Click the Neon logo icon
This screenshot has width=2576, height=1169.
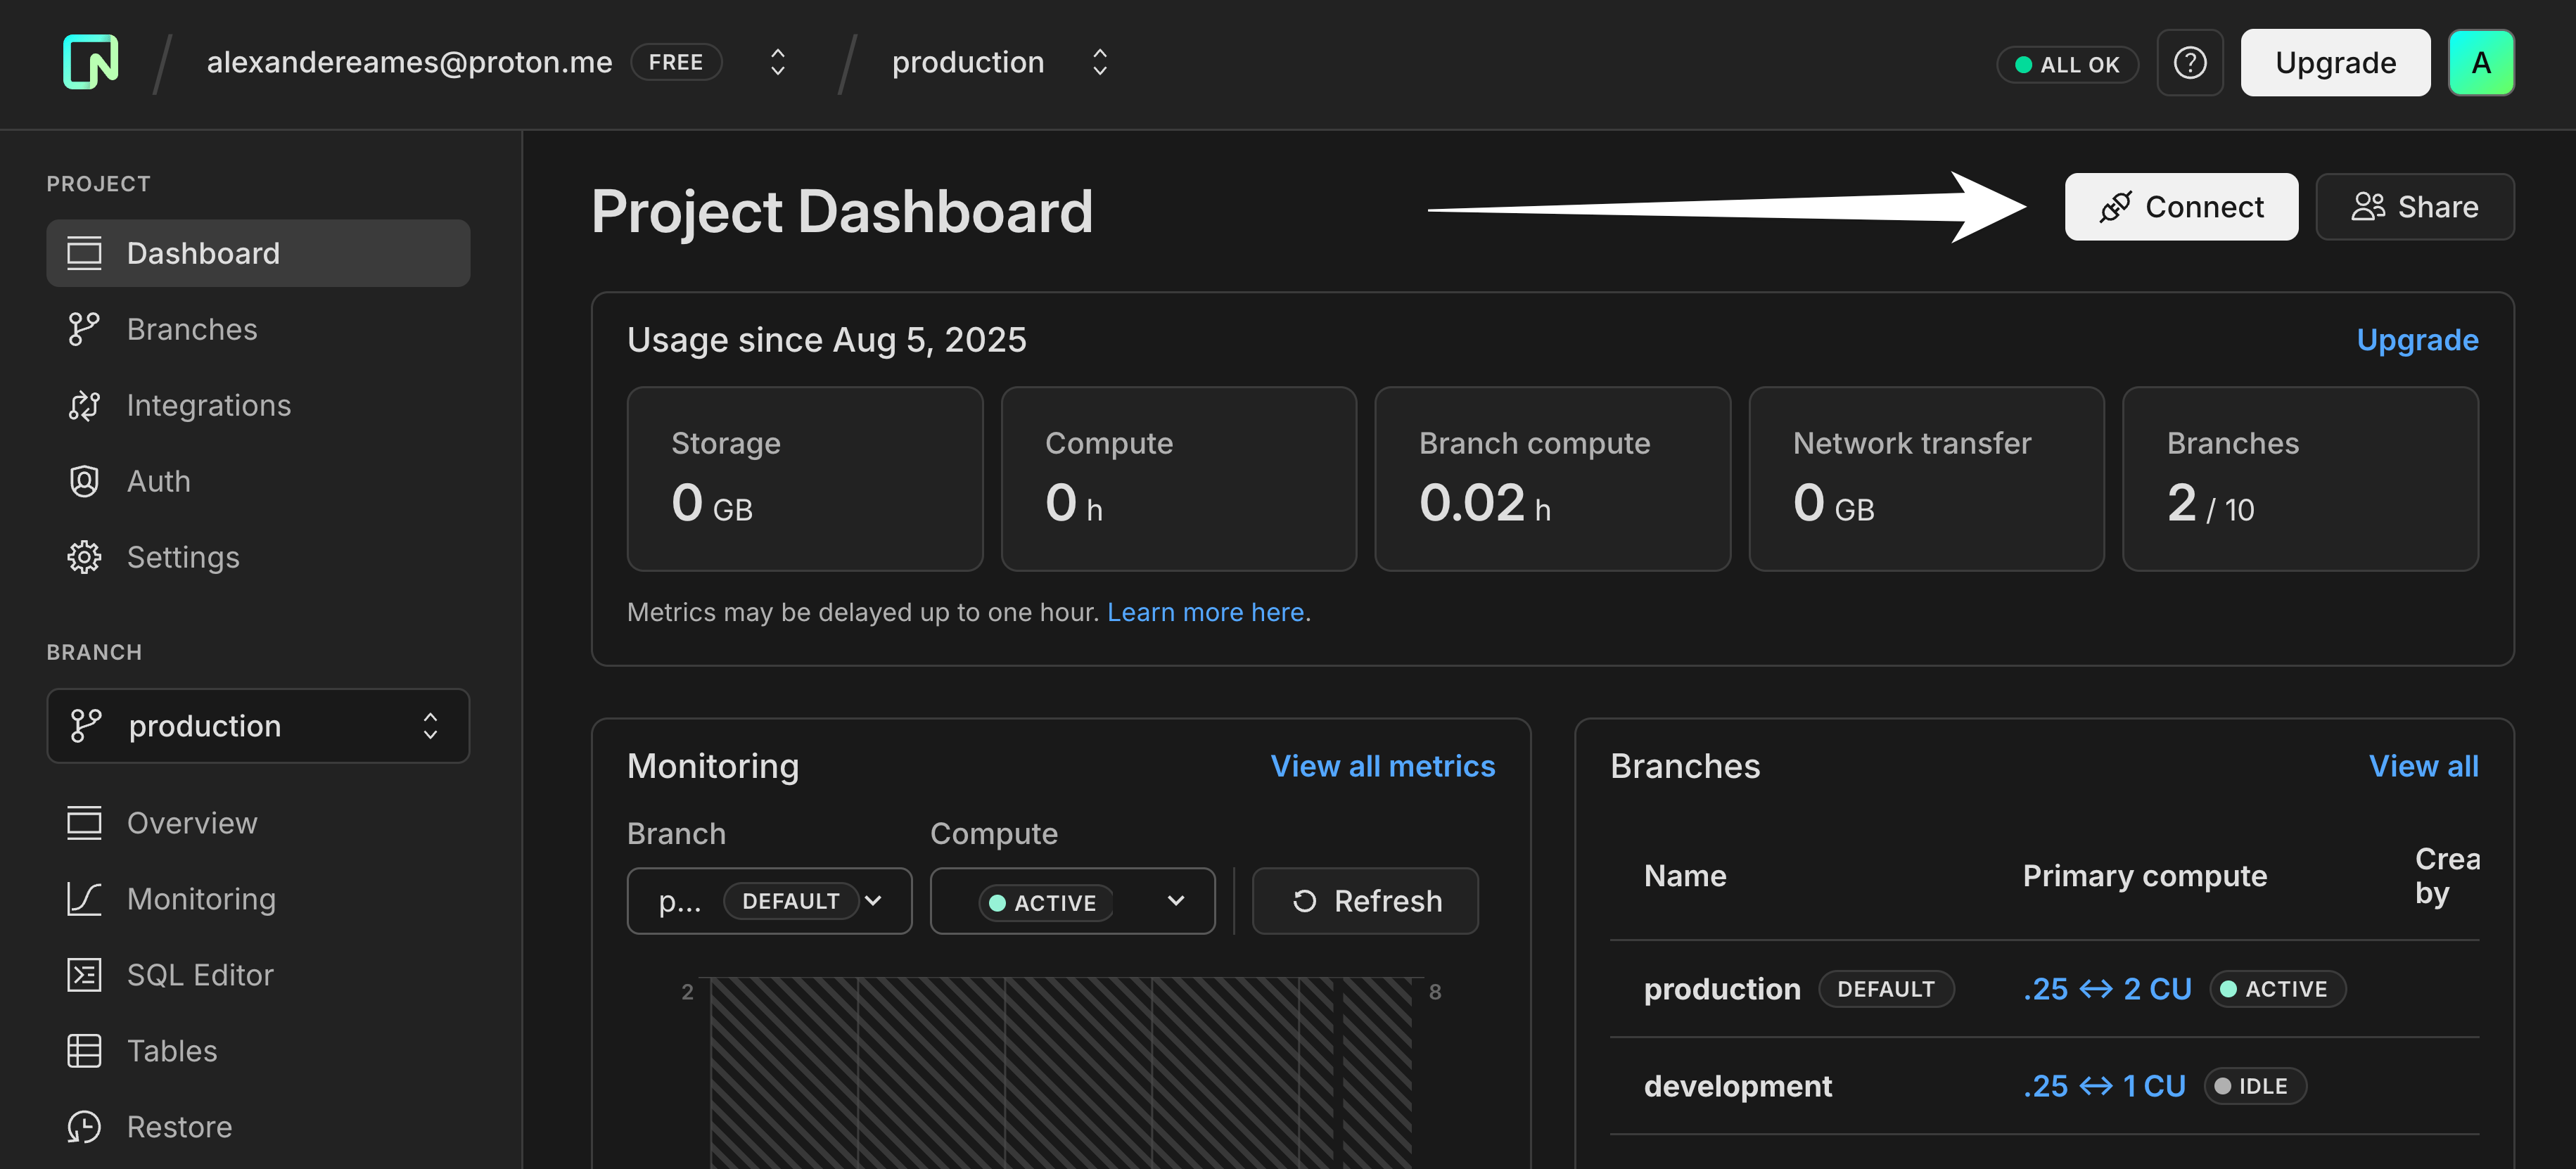click(90, 62)
